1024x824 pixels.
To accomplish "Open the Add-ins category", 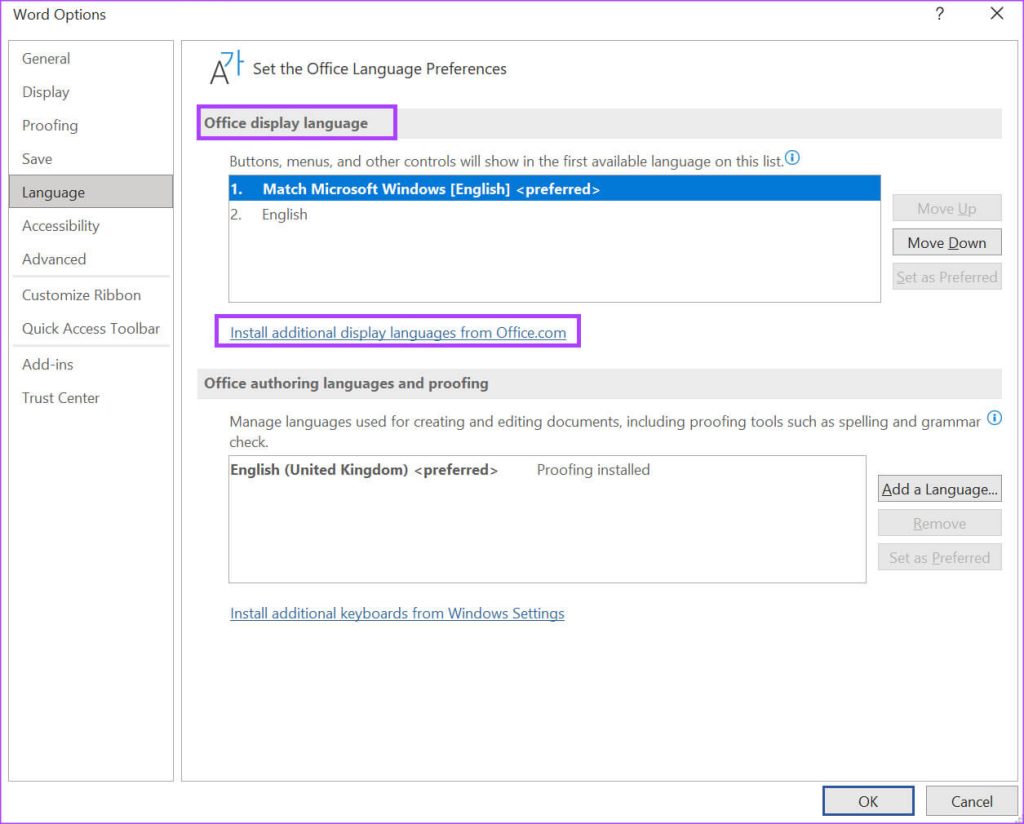I will [x=91, y=364].
